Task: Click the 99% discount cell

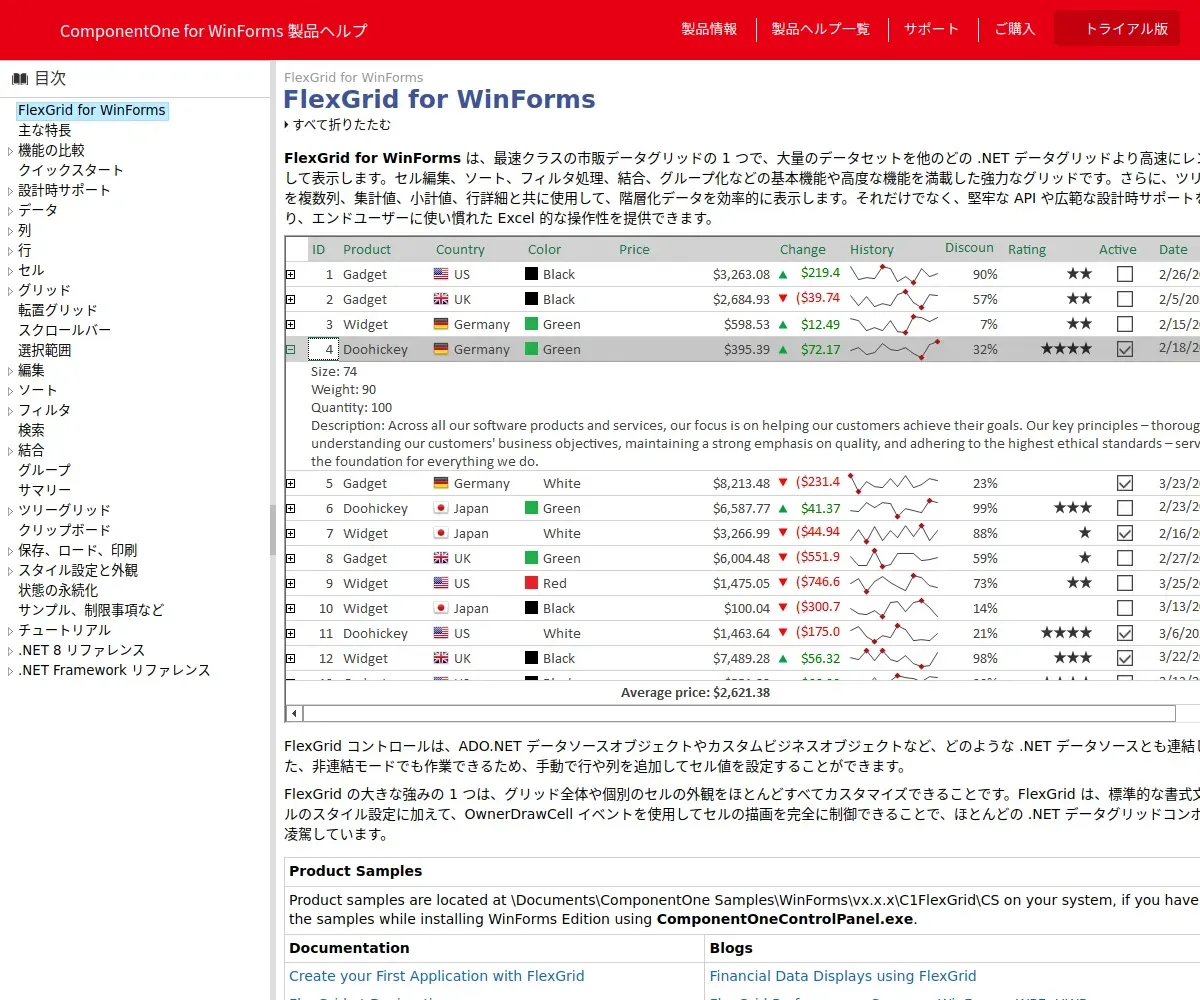Action: pos(985,508)
